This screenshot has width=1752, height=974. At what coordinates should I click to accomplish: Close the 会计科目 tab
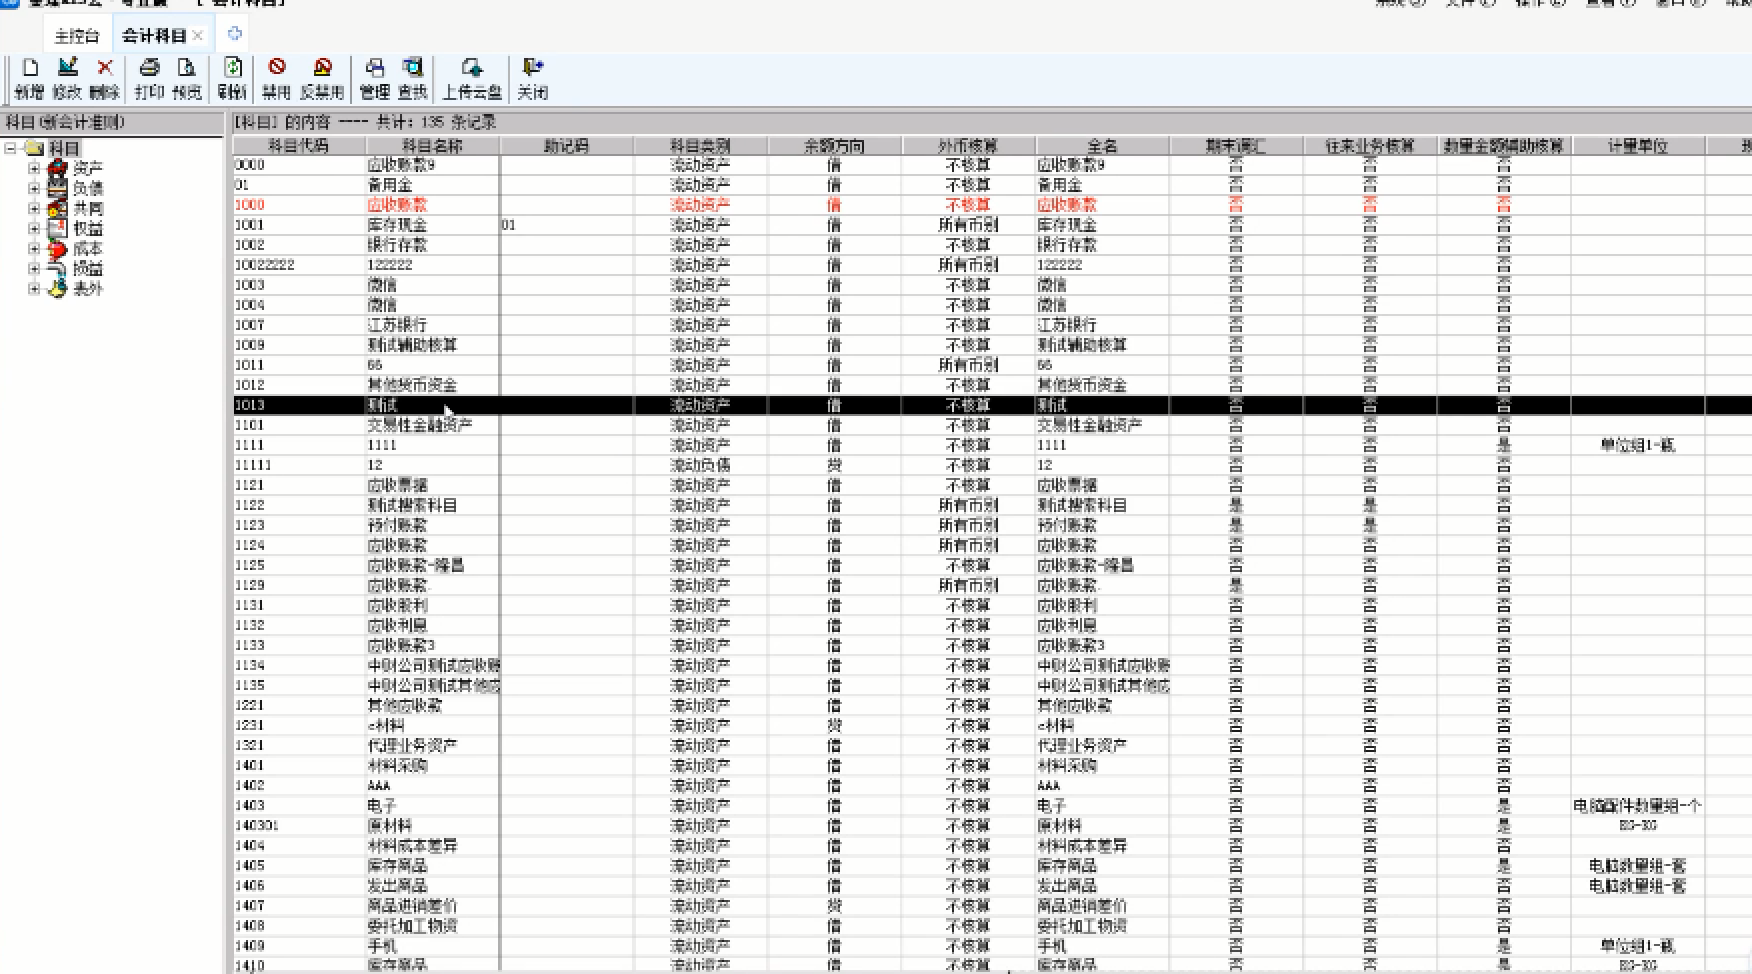198,36
